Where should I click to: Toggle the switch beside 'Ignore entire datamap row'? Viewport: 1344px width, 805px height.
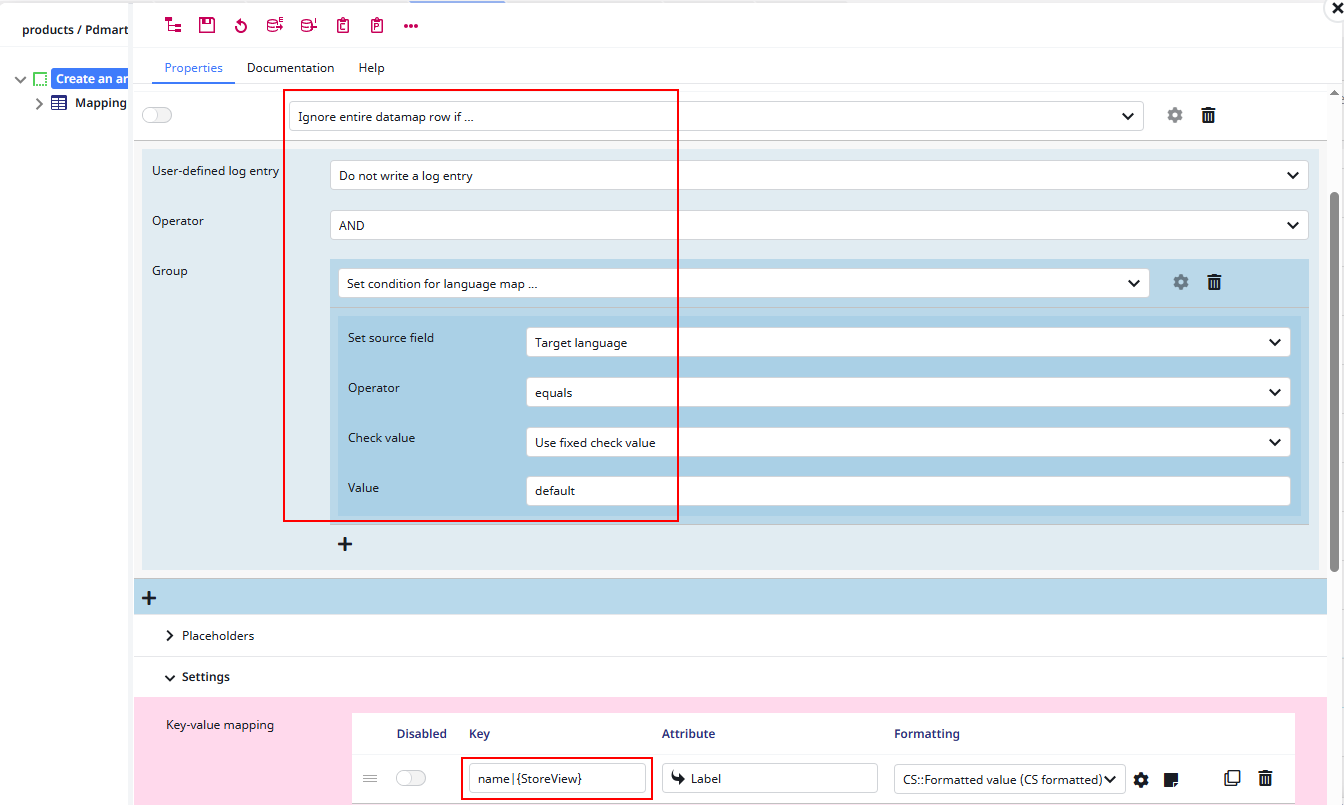tap(157, 115)
